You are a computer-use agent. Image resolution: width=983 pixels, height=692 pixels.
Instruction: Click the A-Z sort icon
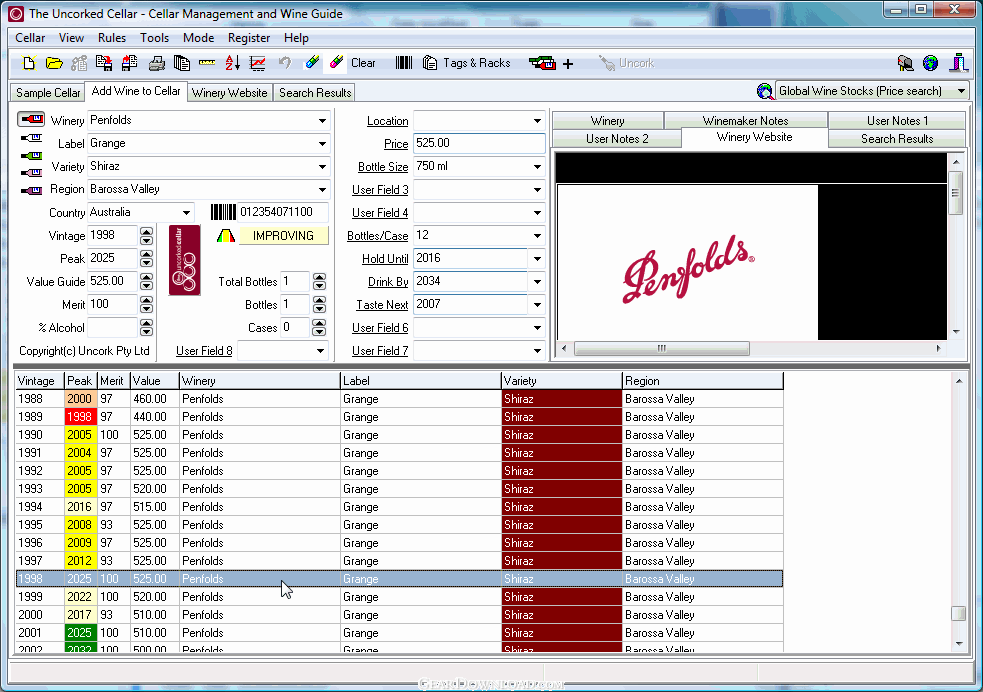tap(233, 63)
